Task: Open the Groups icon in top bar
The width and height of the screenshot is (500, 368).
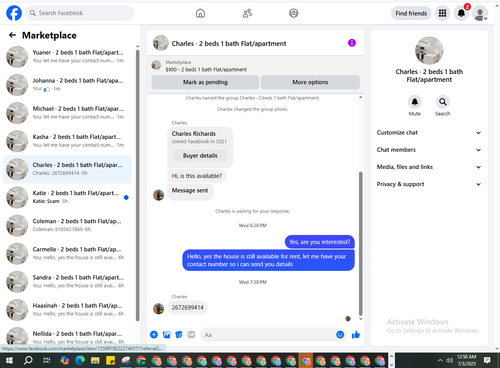Action: 294,13
